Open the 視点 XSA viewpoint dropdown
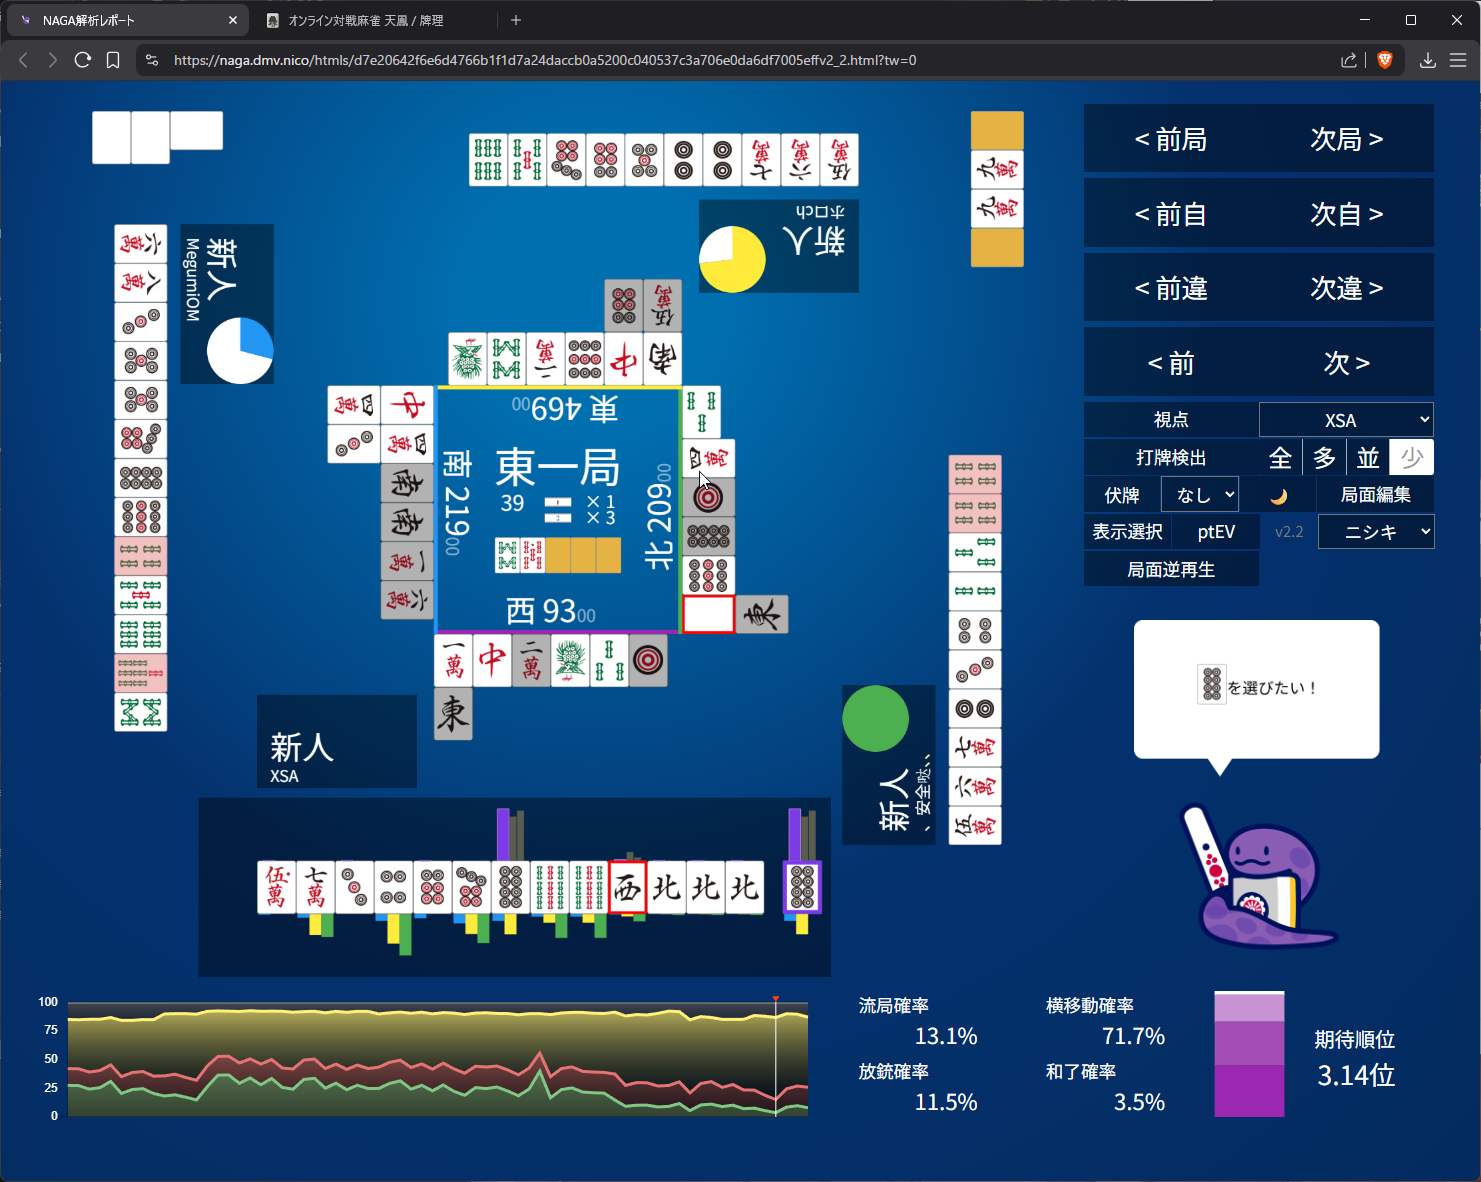This screenshot has width=1481, height=1182. 1345,420
